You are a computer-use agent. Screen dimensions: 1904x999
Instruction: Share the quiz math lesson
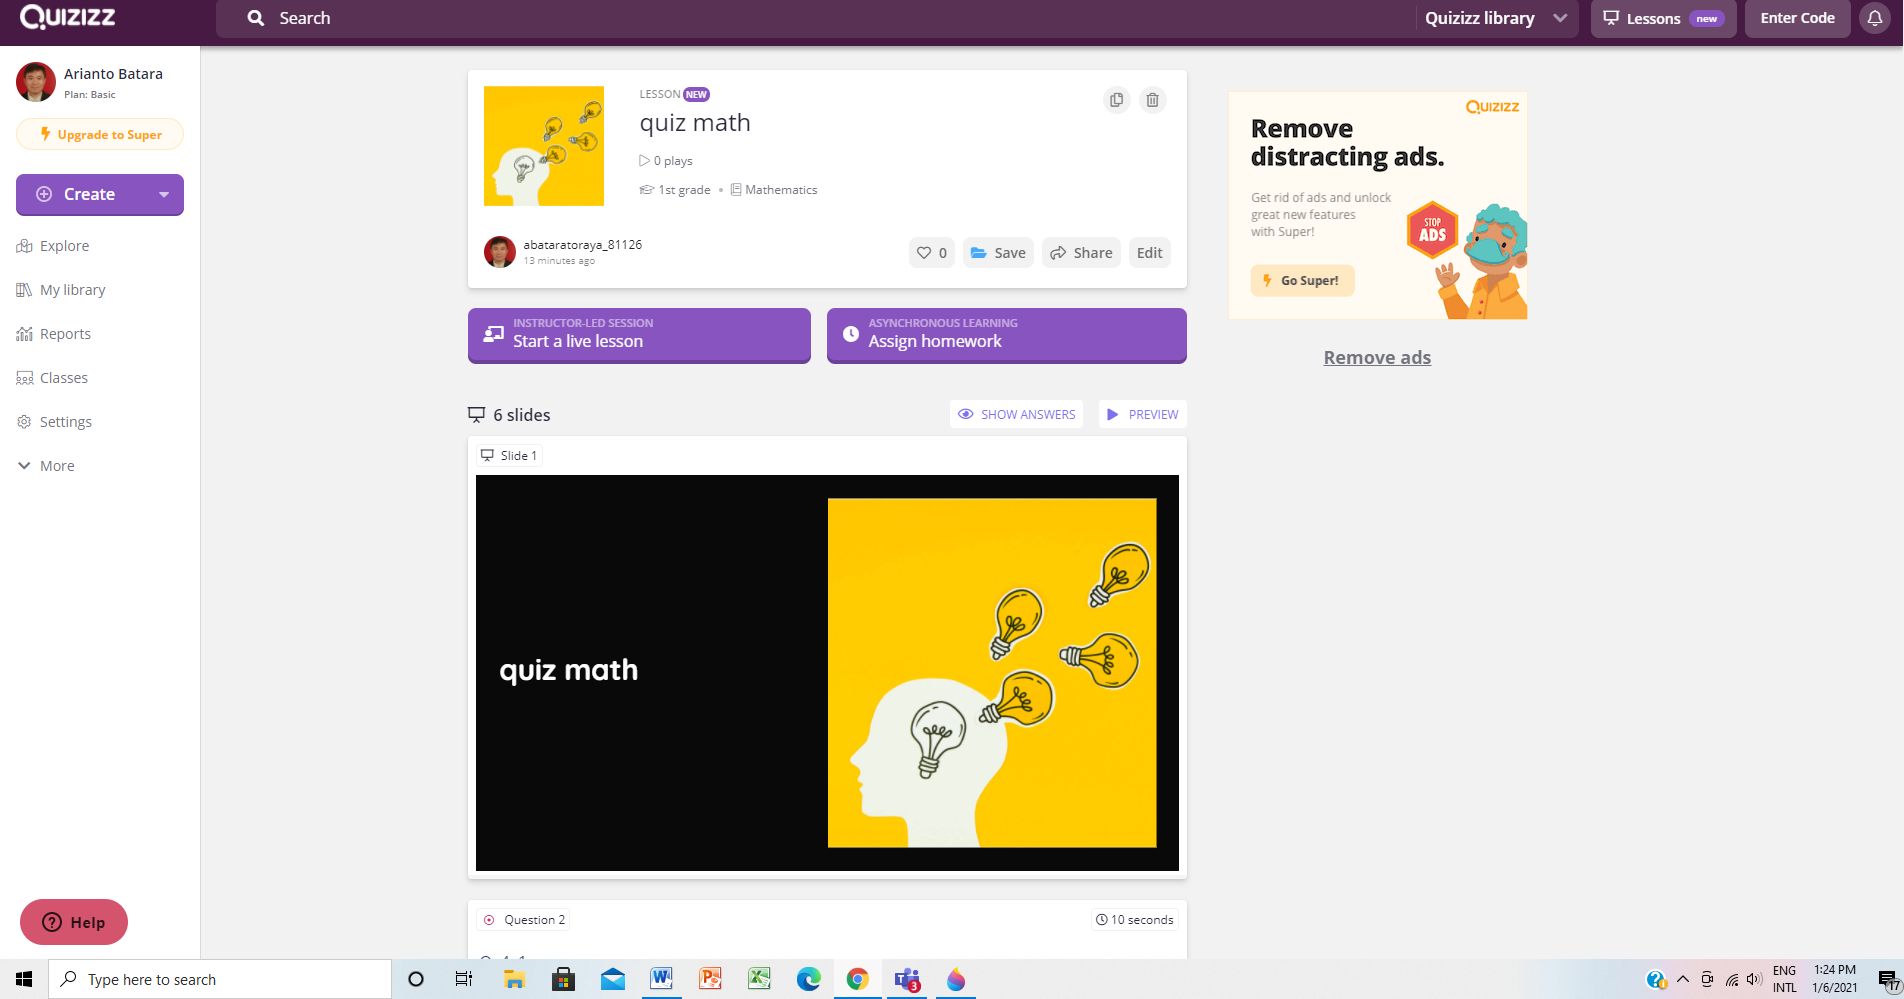[1081, 253]
